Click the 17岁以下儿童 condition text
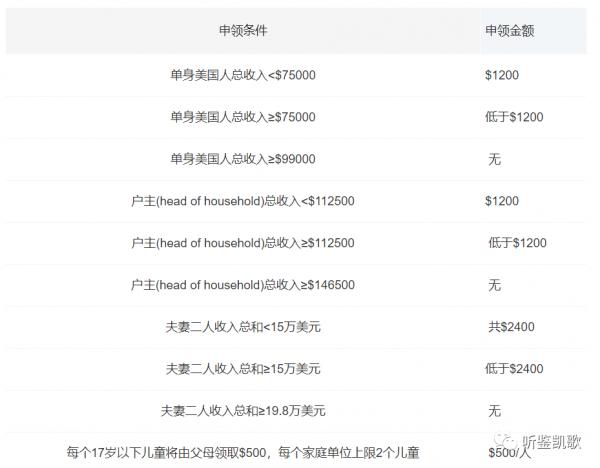Image resolution: width=600 pixels, height=468 pixels. 243,453
